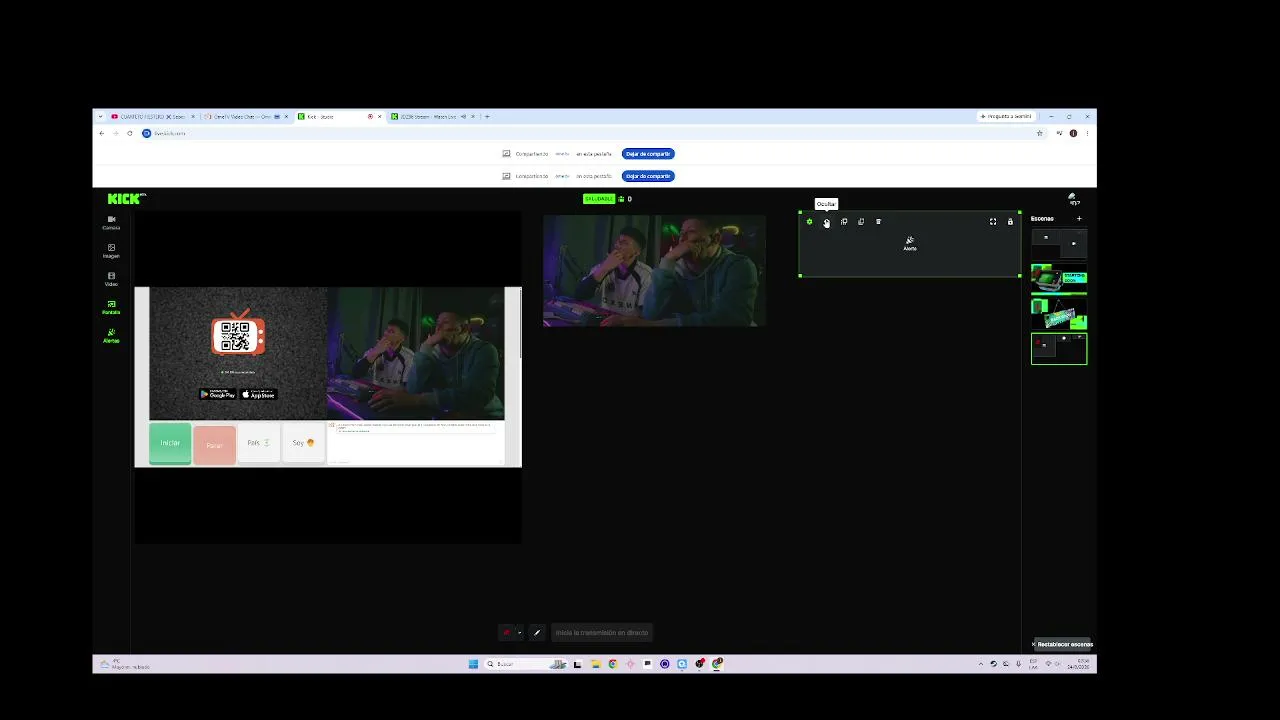Click the rocket icon at top right
This screenshot has height=720, width=1280.
pyautogui.click(x=1072, y=199)
